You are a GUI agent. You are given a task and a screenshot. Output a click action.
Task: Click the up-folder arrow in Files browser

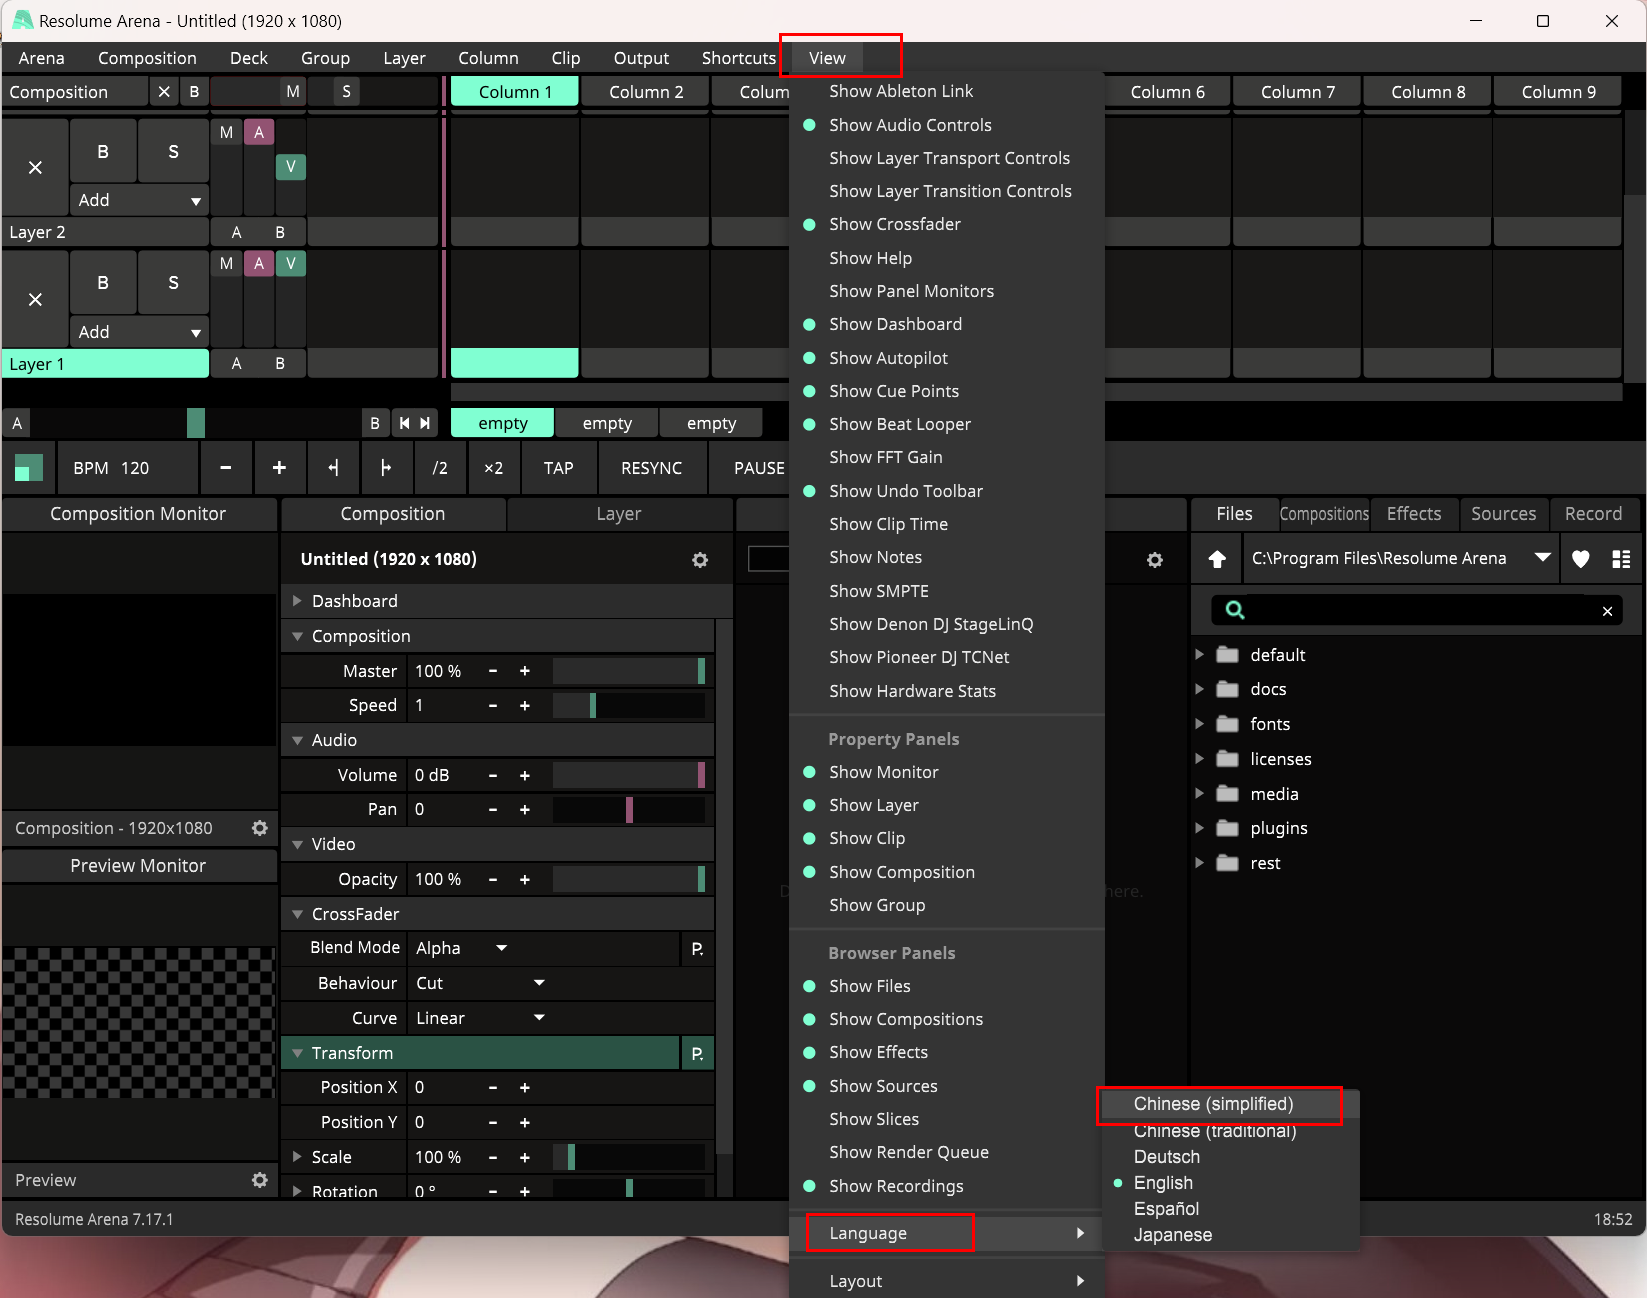tap(1216, 559)
